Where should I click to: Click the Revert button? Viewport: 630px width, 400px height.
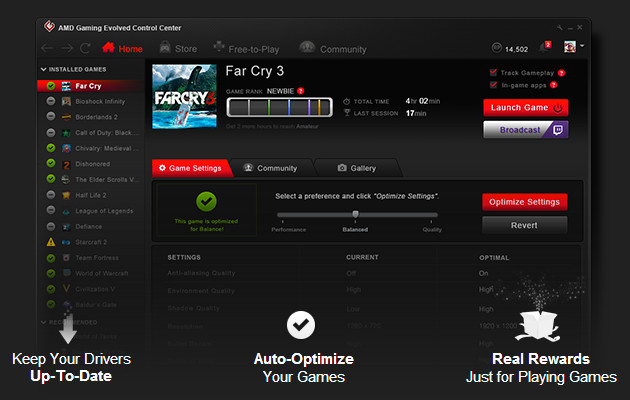click(524, 225)
